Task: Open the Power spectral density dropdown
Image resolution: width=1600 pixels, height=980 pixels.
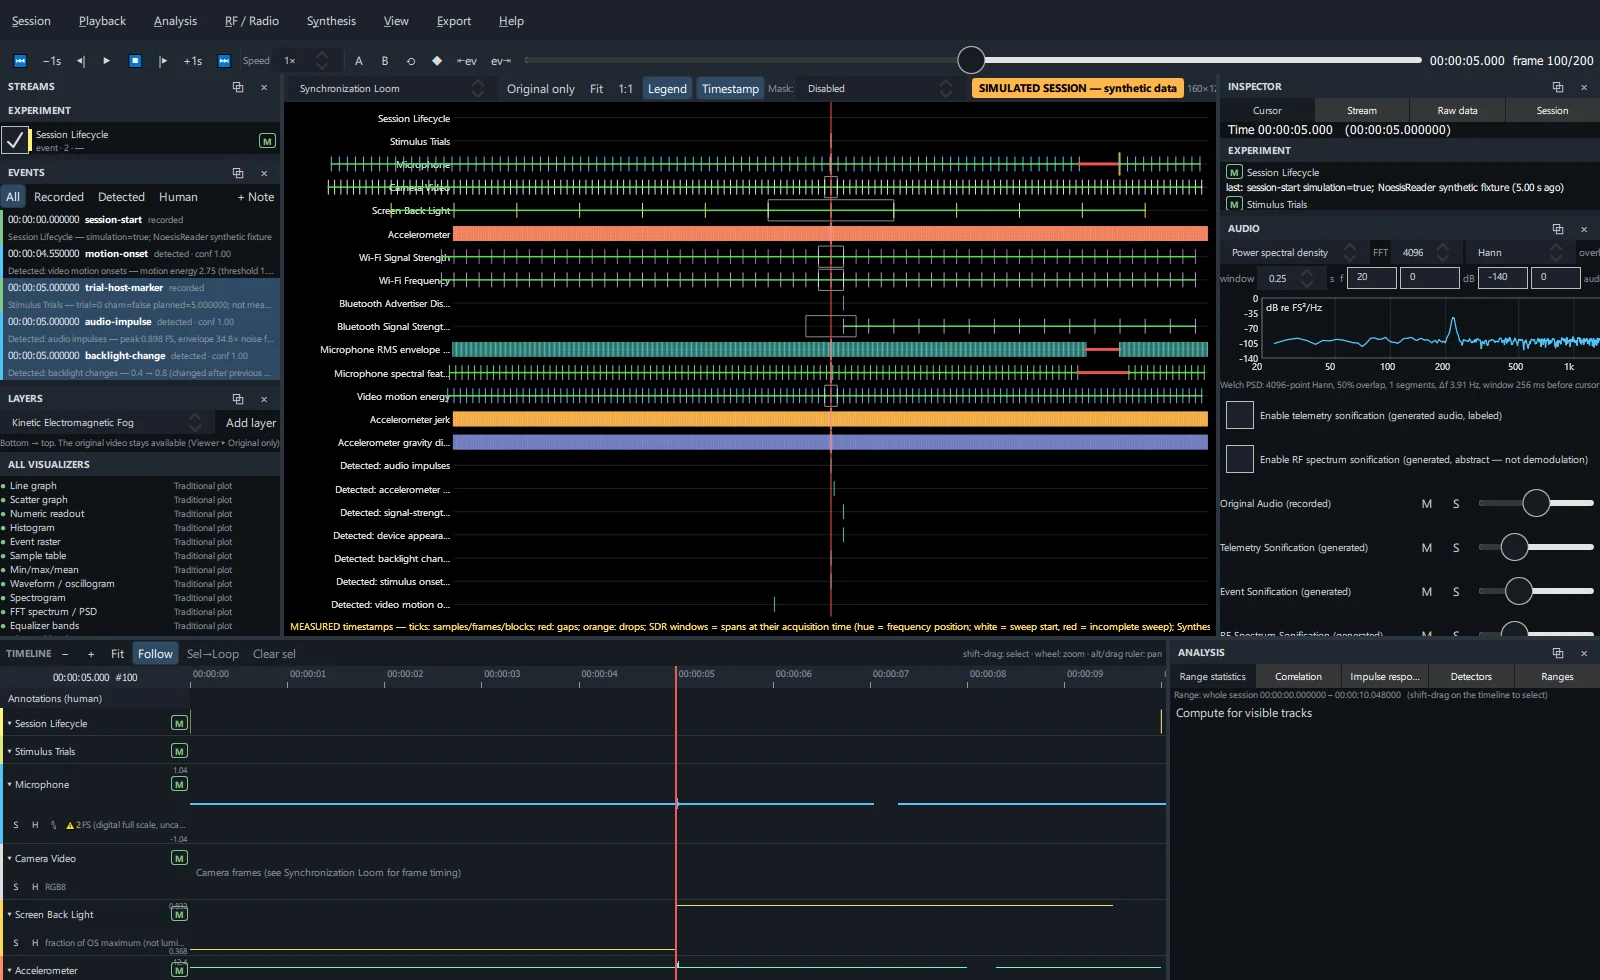Action: [1293, 253]
